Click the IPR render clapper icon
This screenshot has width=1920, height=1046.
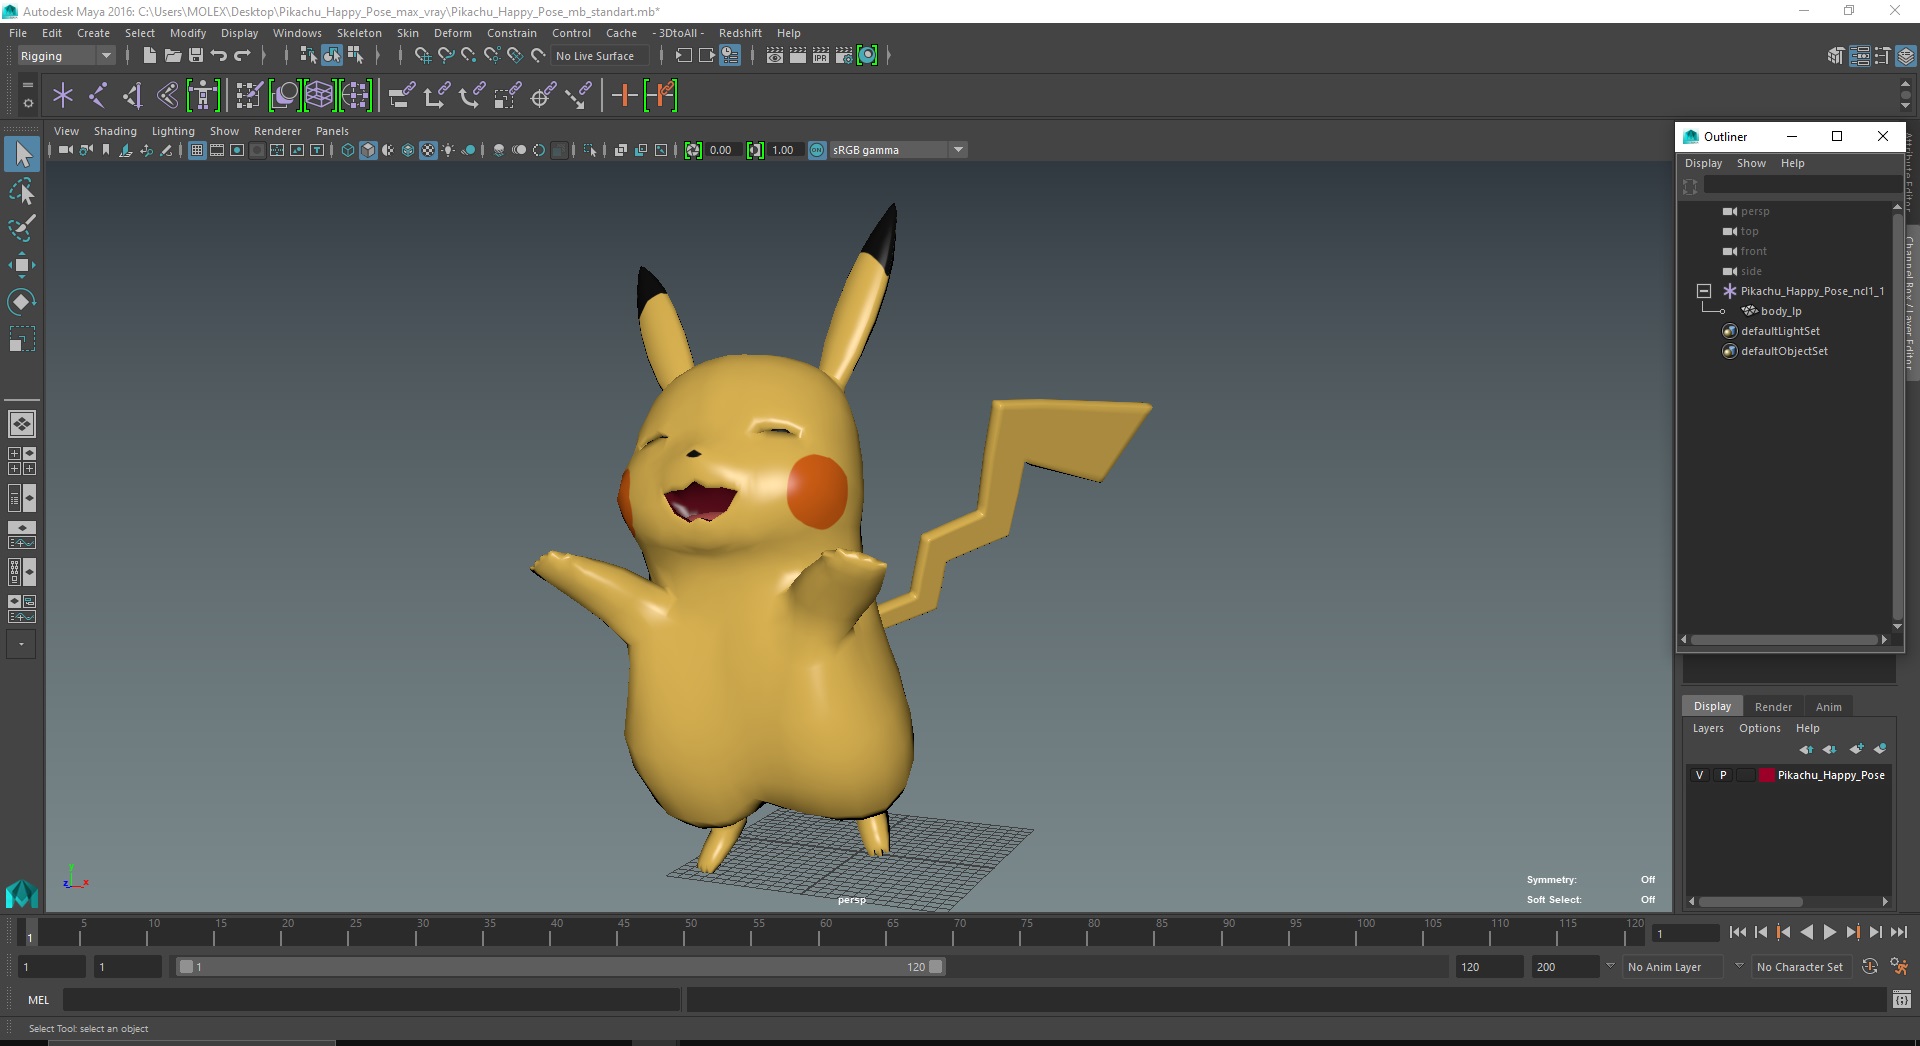821,55
